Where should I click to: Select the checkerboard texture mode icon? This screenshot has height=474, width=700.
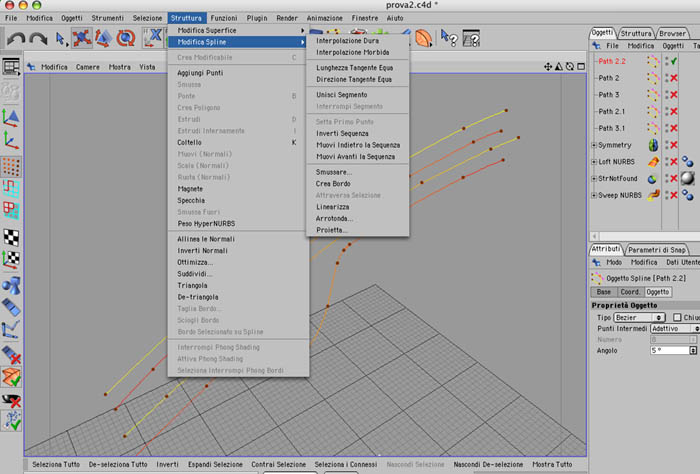click(11, 237)
